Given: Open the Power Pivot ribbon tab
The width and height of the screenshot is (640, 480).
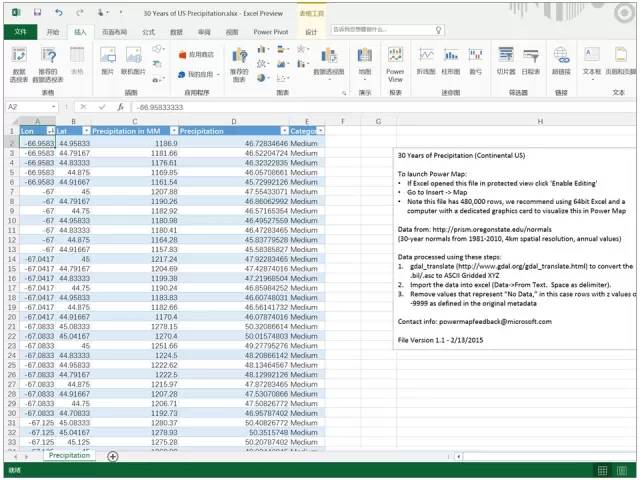Looking at the screenshot, I should 271,32.
